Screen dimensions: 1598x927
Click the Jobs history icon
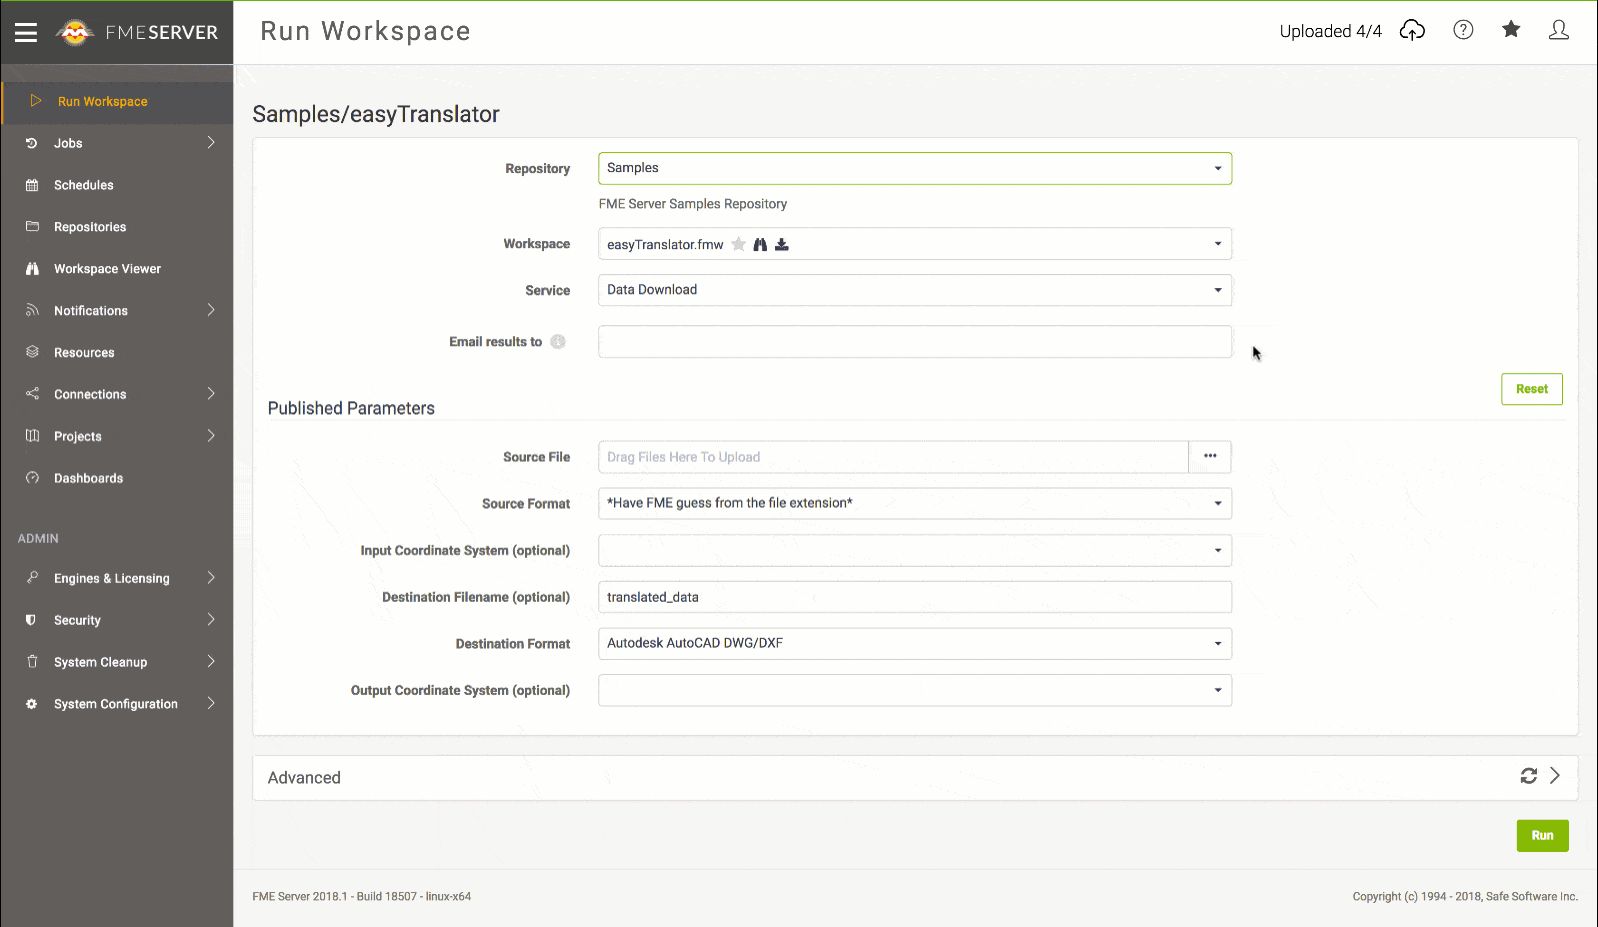click(32, 143)
